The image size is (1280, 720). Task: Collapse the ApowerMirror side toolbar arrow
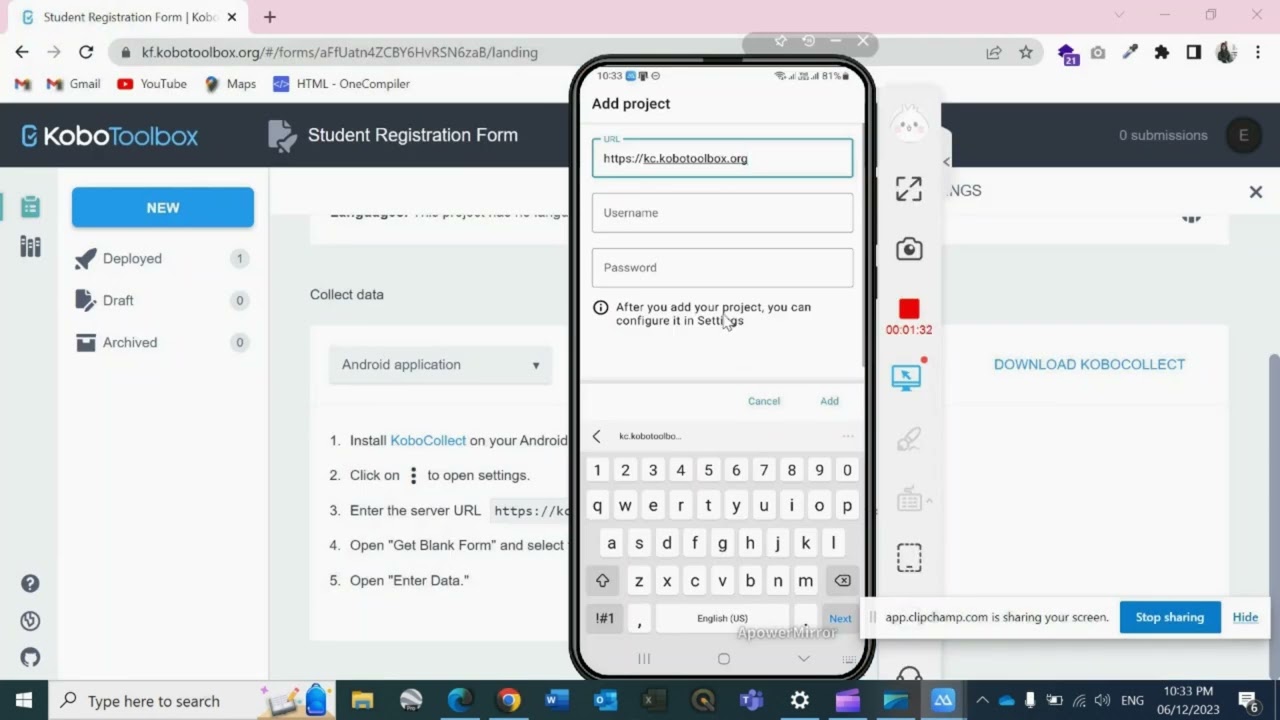tap(946, 161)
